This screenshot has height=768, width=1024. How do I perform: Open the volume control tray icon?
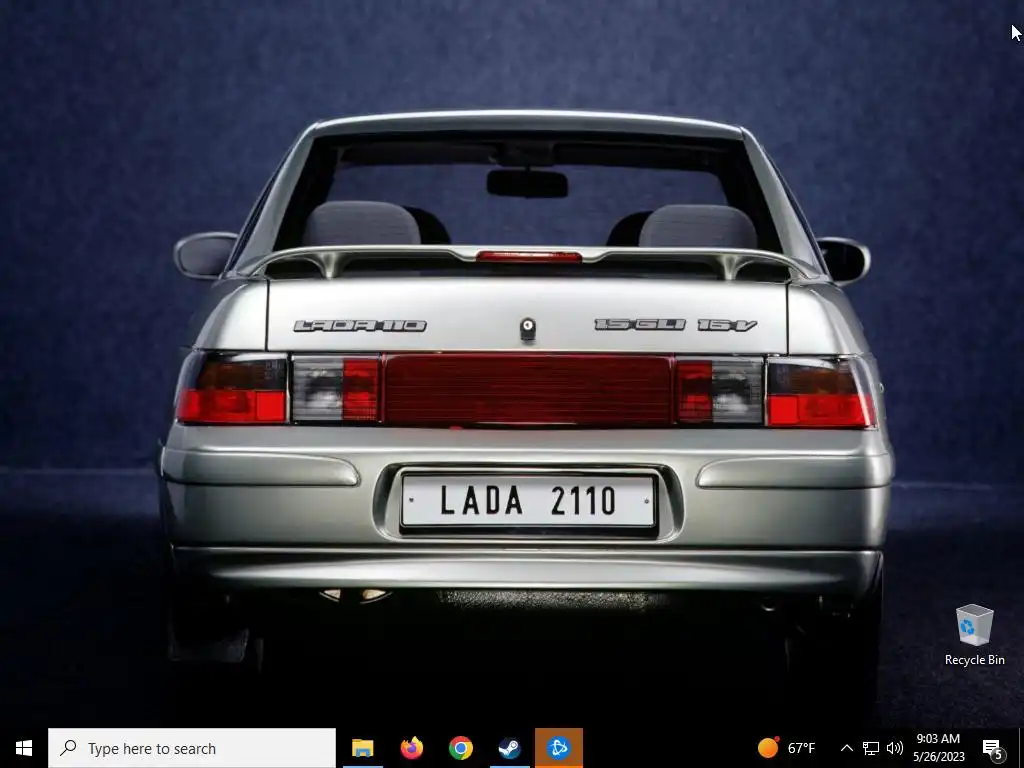pyautogui.click(x=895, y=748)
